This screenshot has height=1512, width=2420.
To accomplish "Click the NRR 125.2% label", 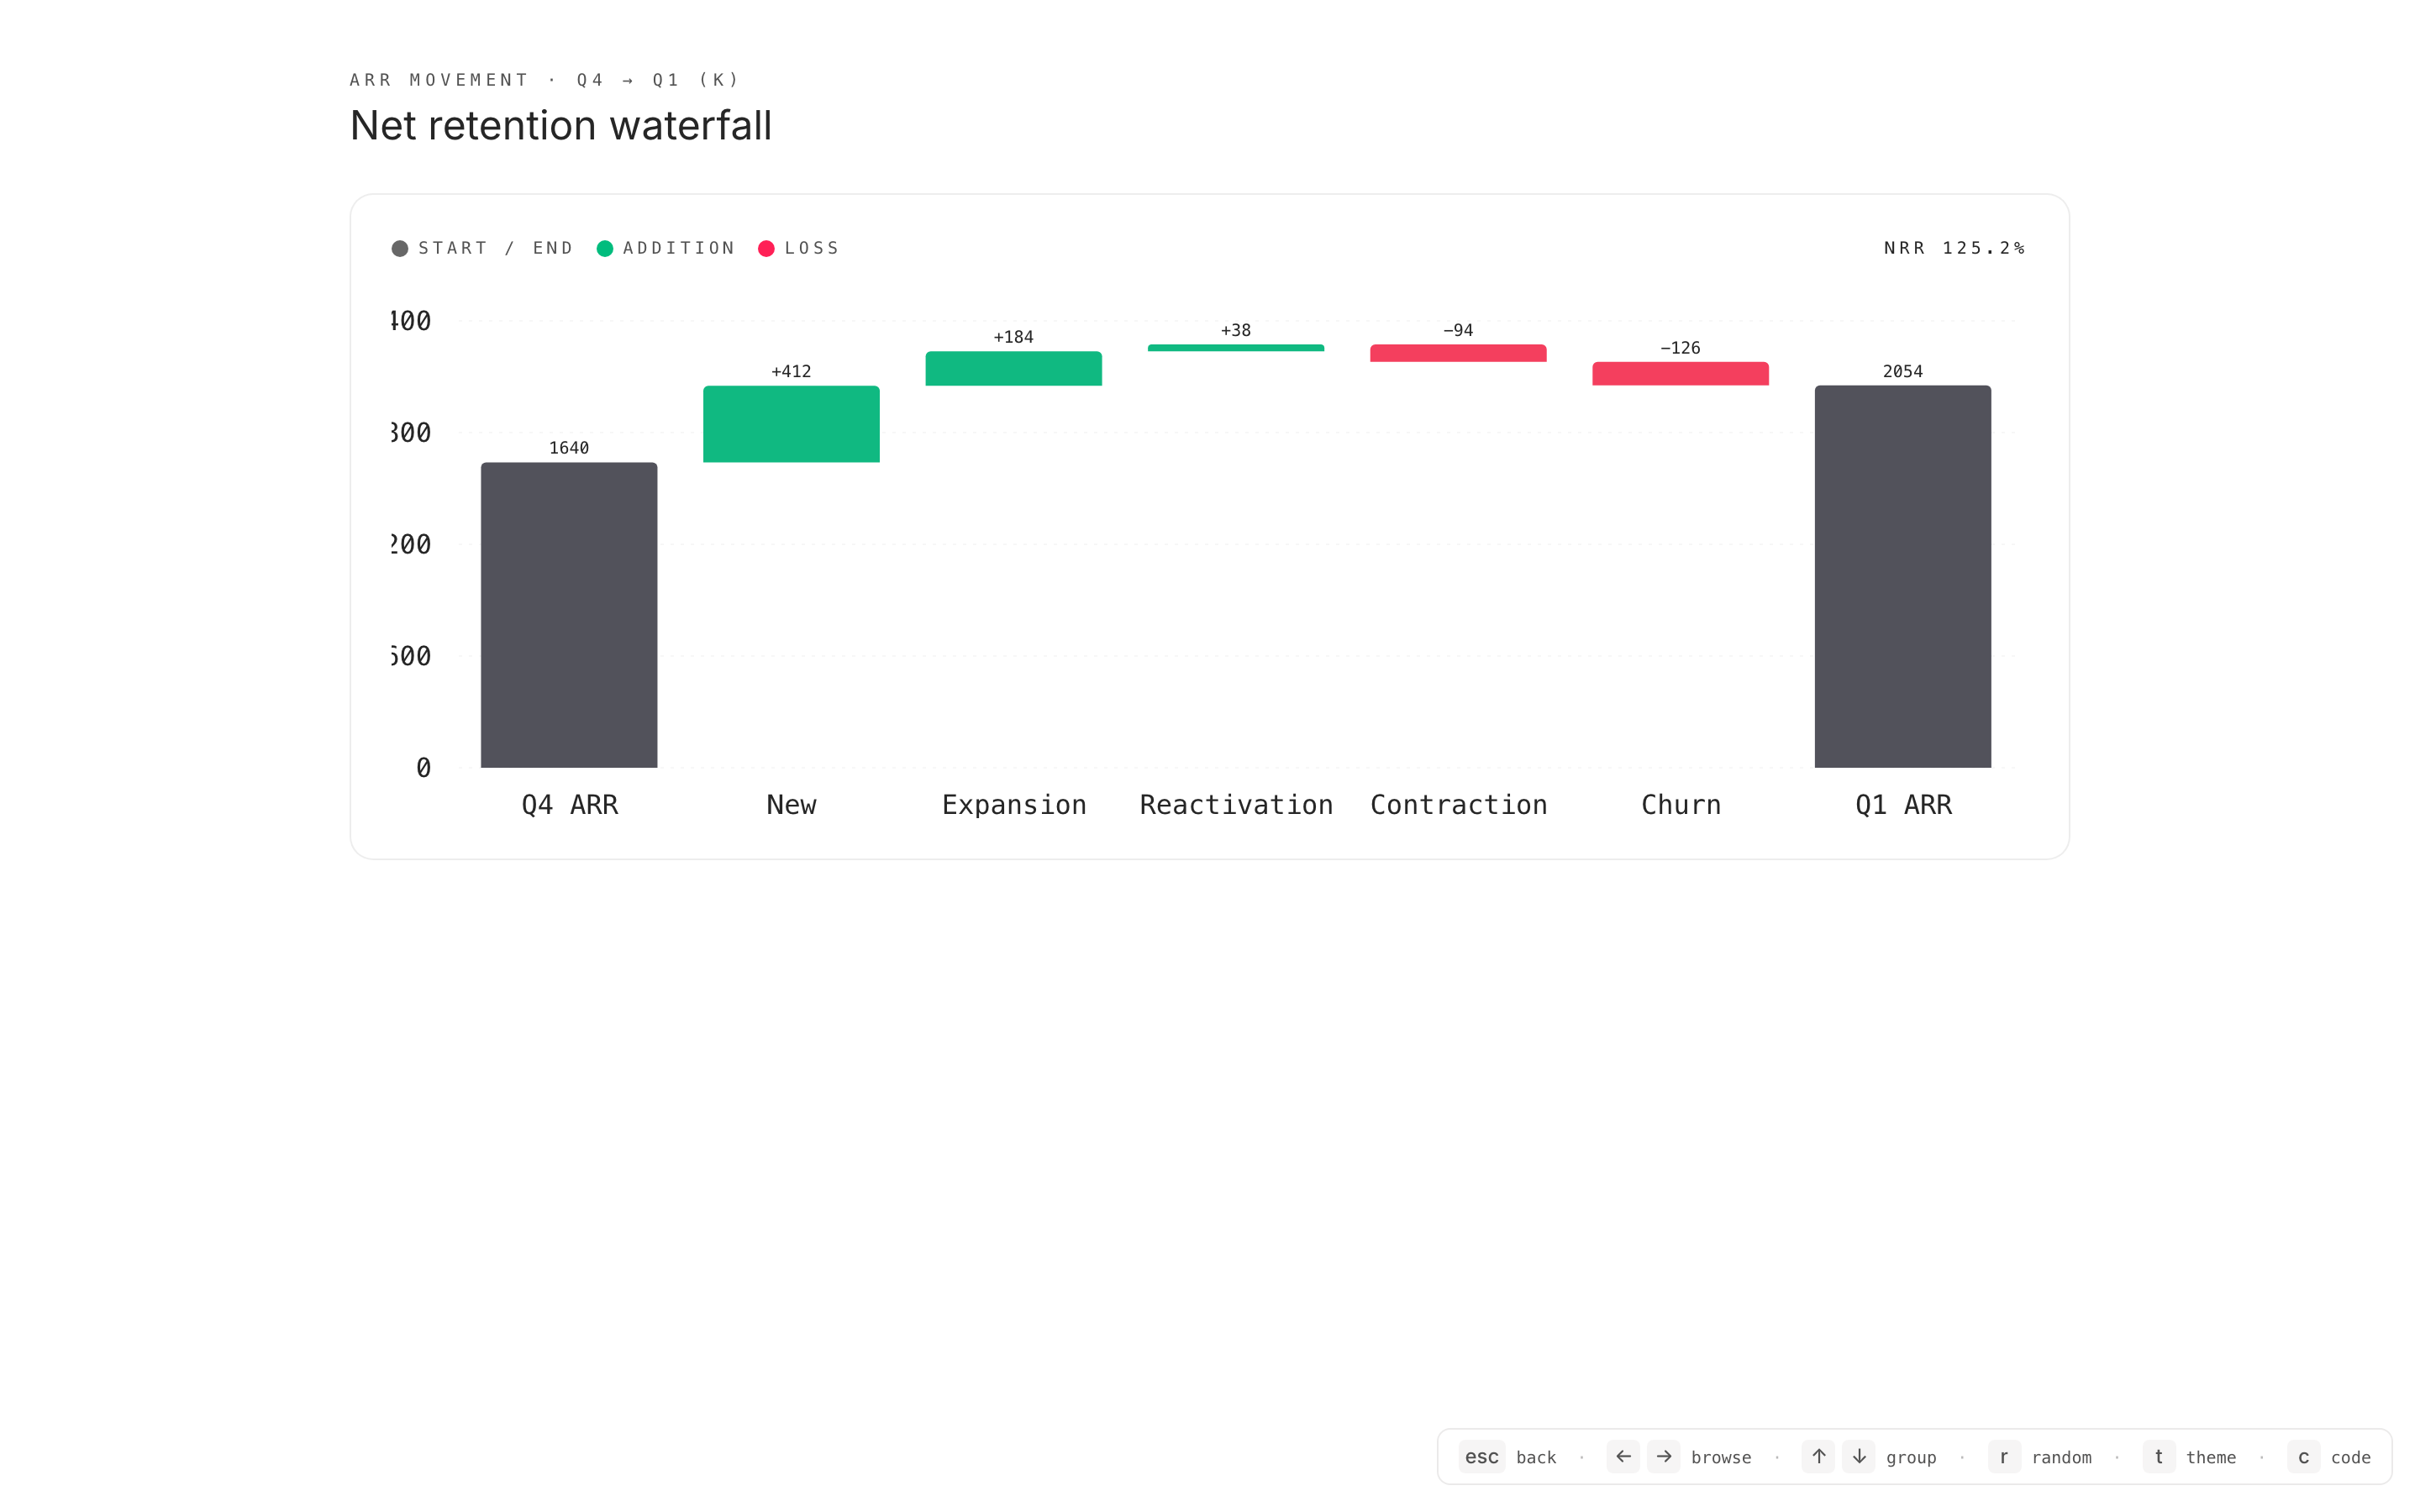I will point(1954,248).
